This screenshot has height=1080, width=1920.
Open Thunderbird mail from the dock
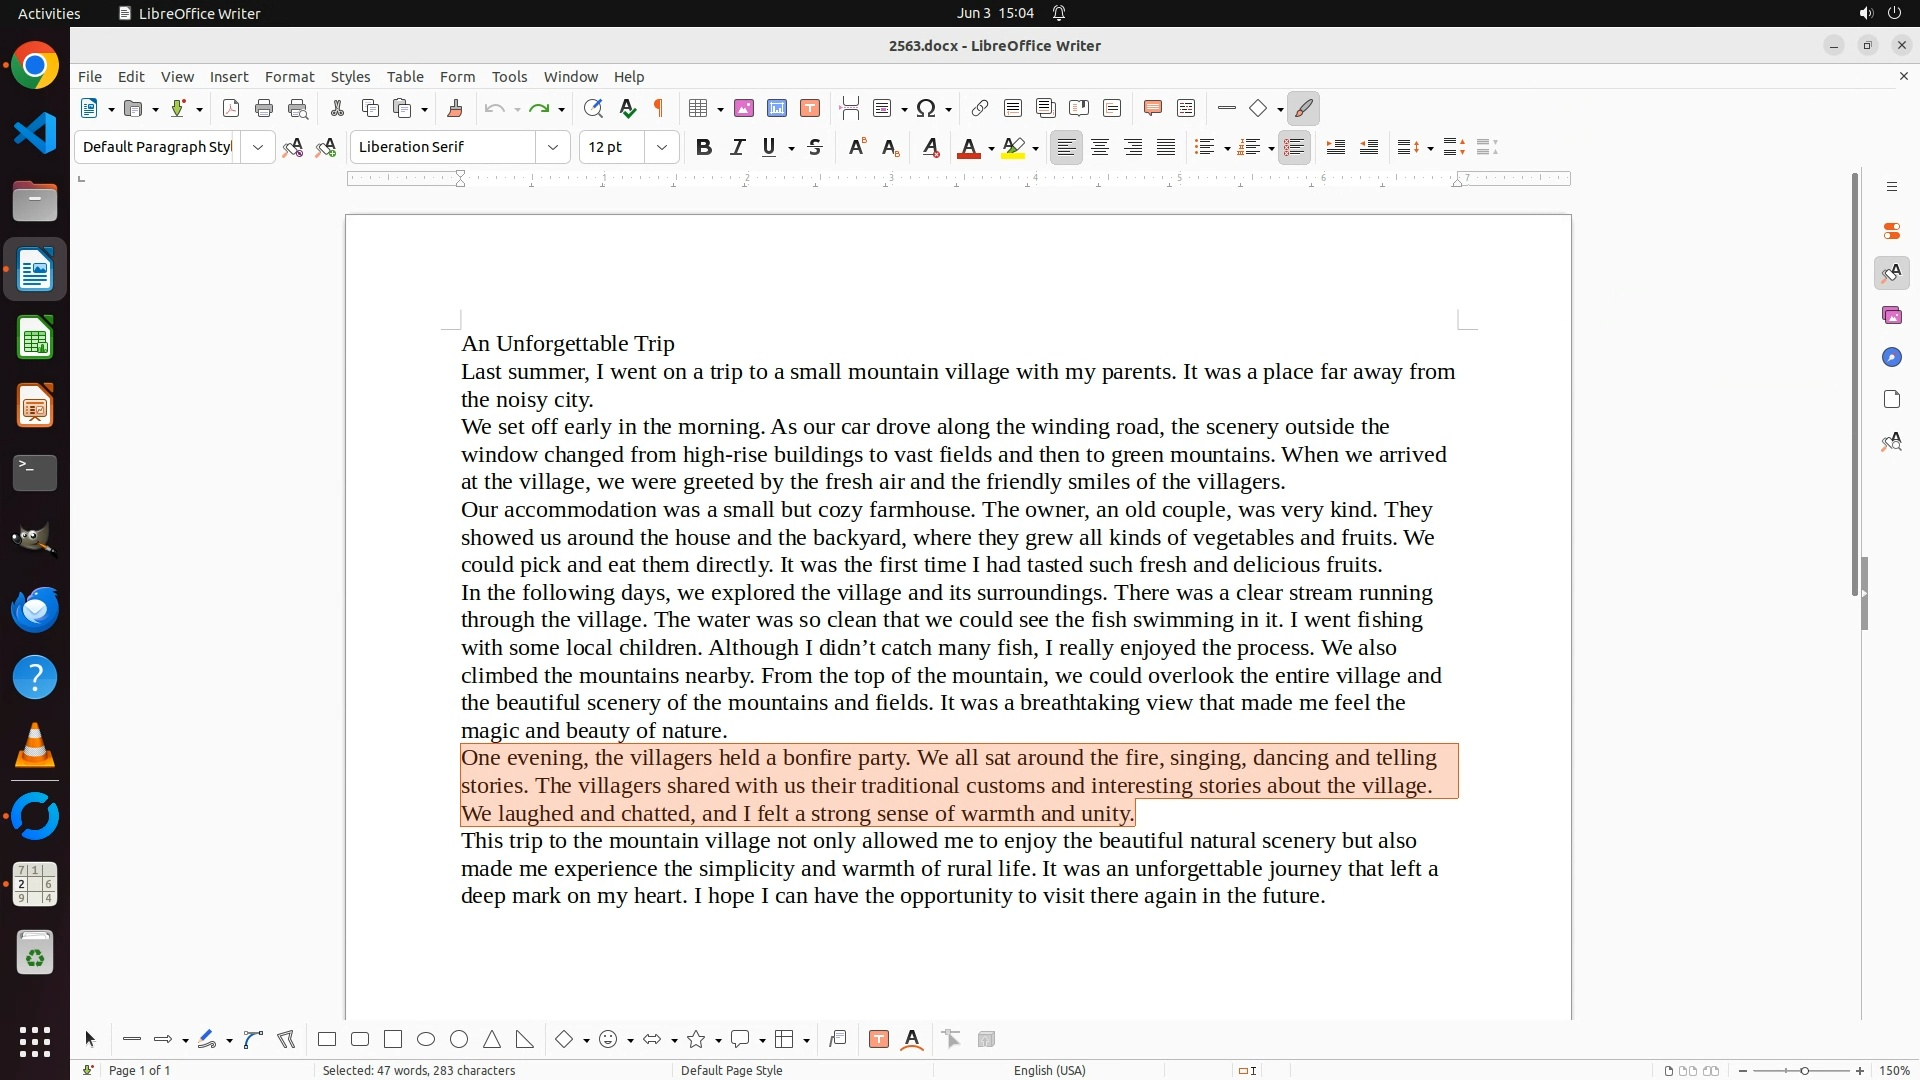click(x=35, y=609)
